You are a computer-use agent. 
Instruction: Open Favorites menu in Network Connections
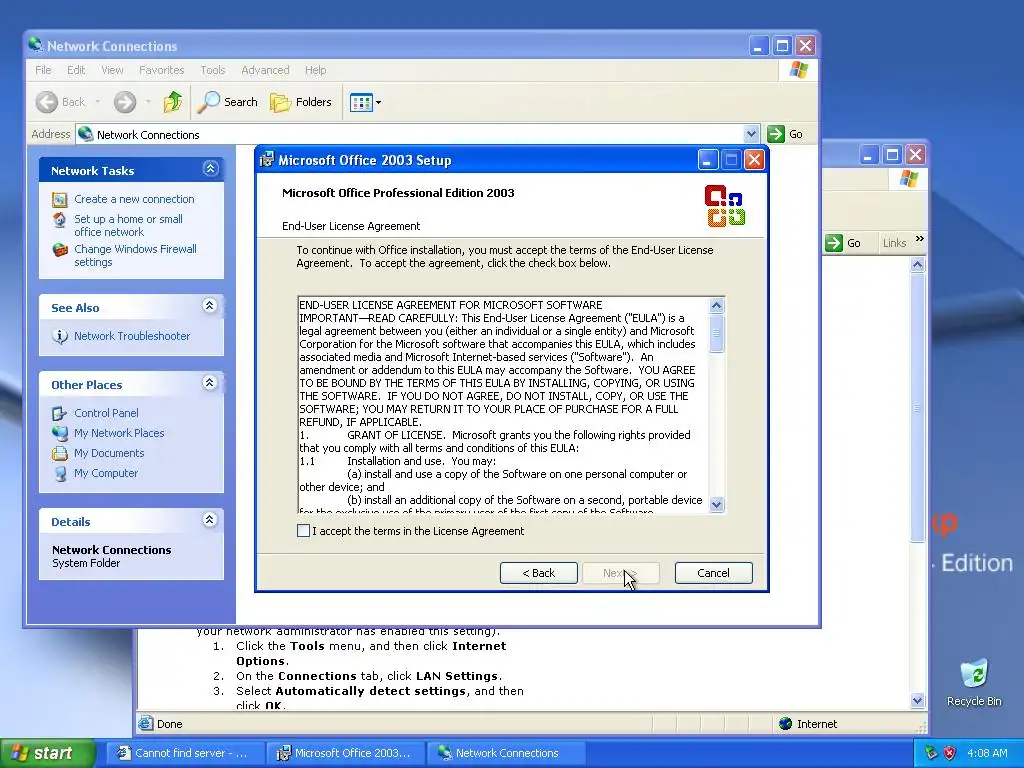point(161,70)
